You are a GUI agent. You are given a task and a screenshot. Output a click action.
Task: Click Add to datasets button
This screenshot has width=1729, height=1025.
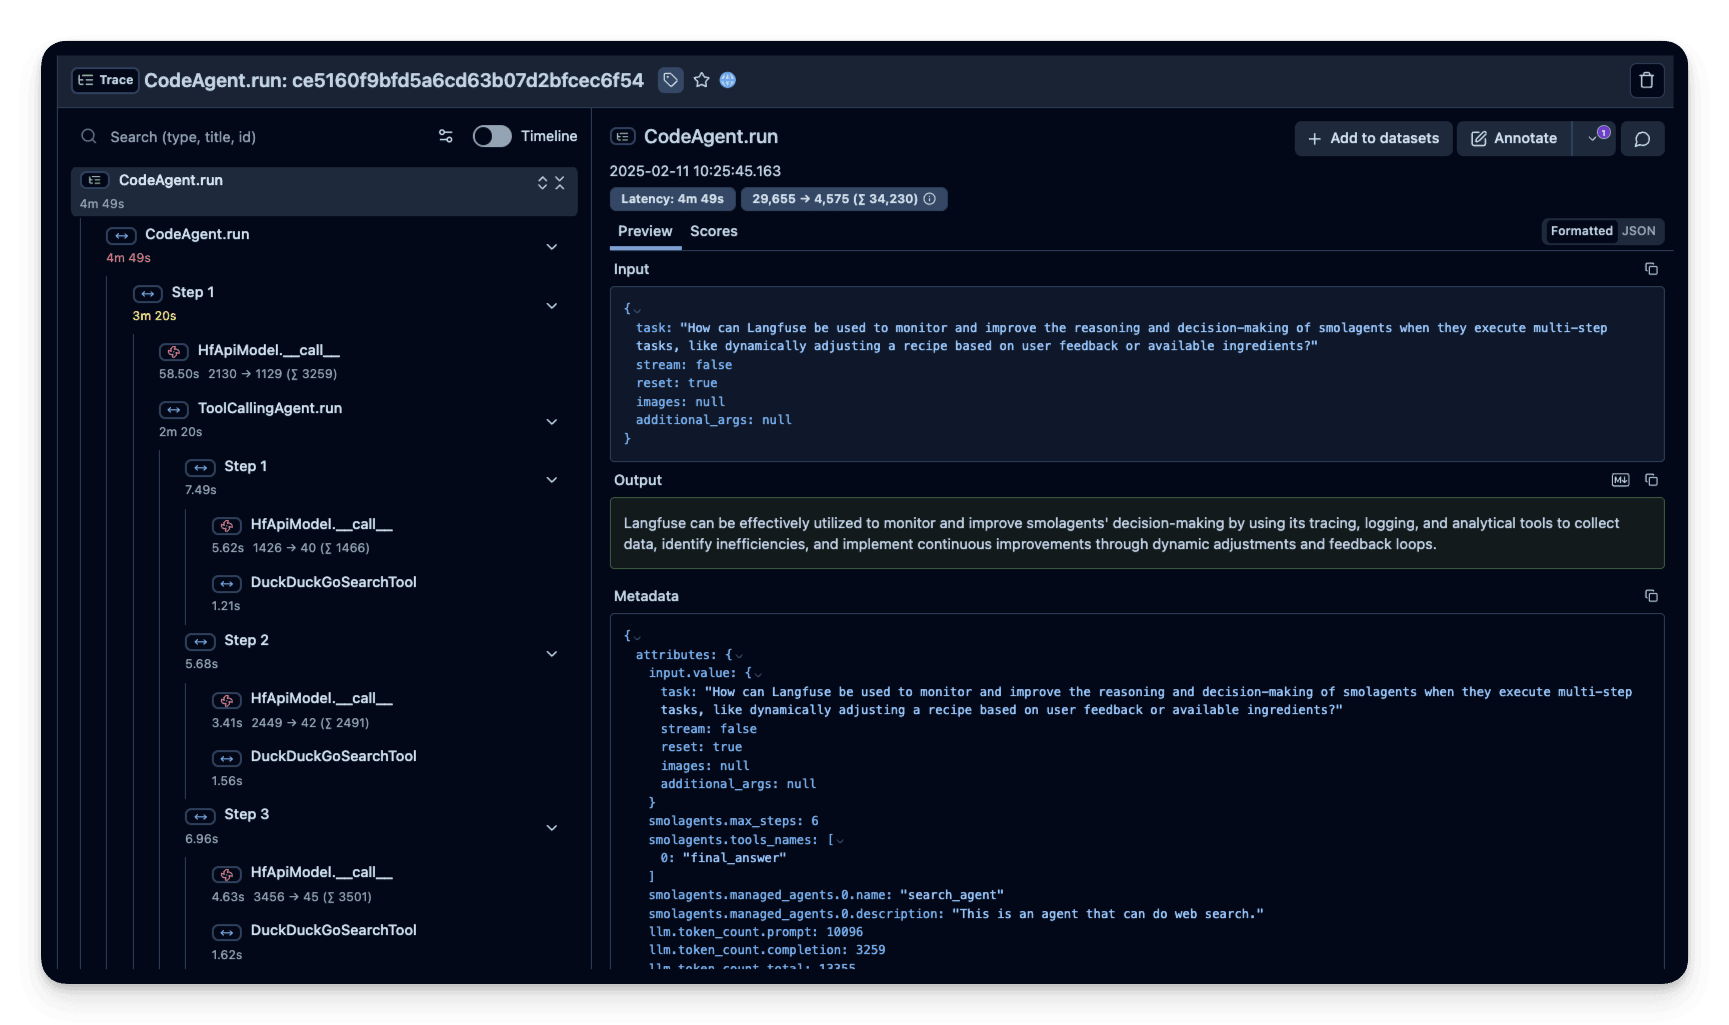click(x=1373, y=139)
